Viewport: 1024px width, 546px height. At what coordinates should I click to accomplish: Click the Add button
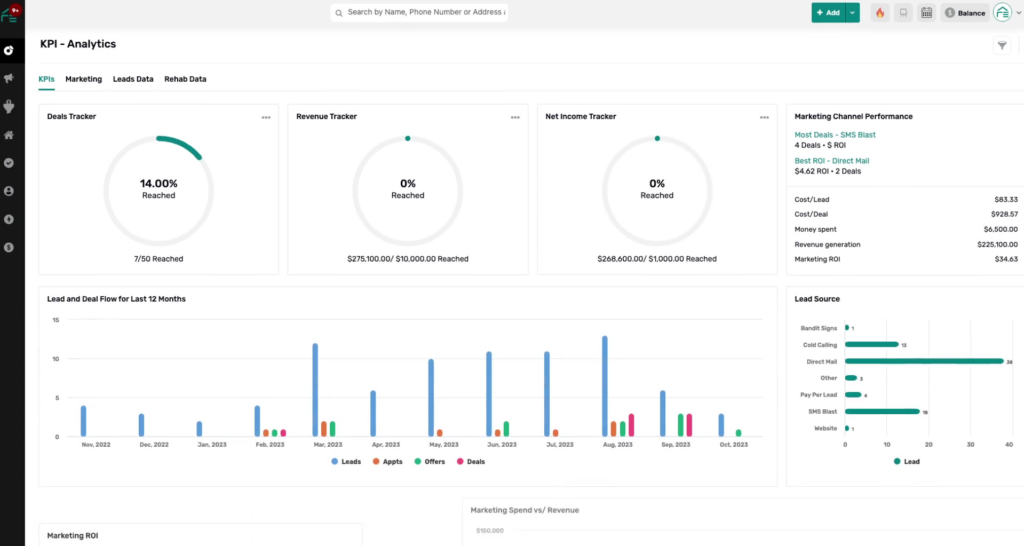829,12
